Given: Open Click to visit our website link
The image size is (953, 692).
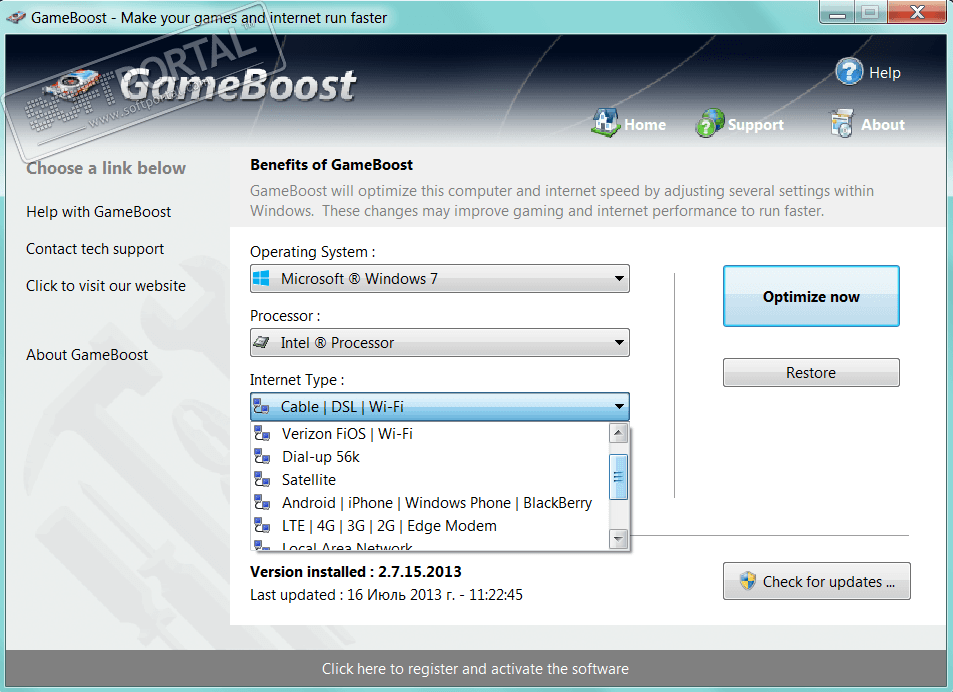Looking at the screenshot, I should point(106,286).
